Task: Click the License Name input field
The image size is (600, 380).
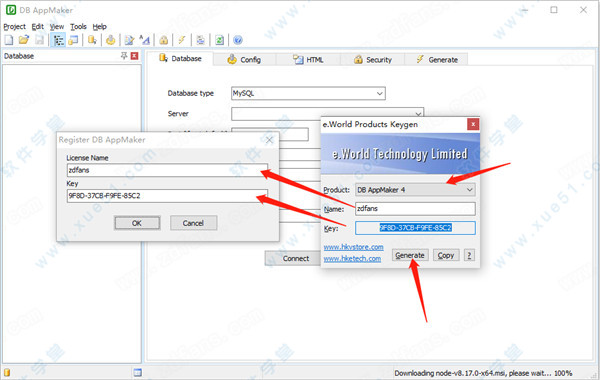Action: coord(167,170)
